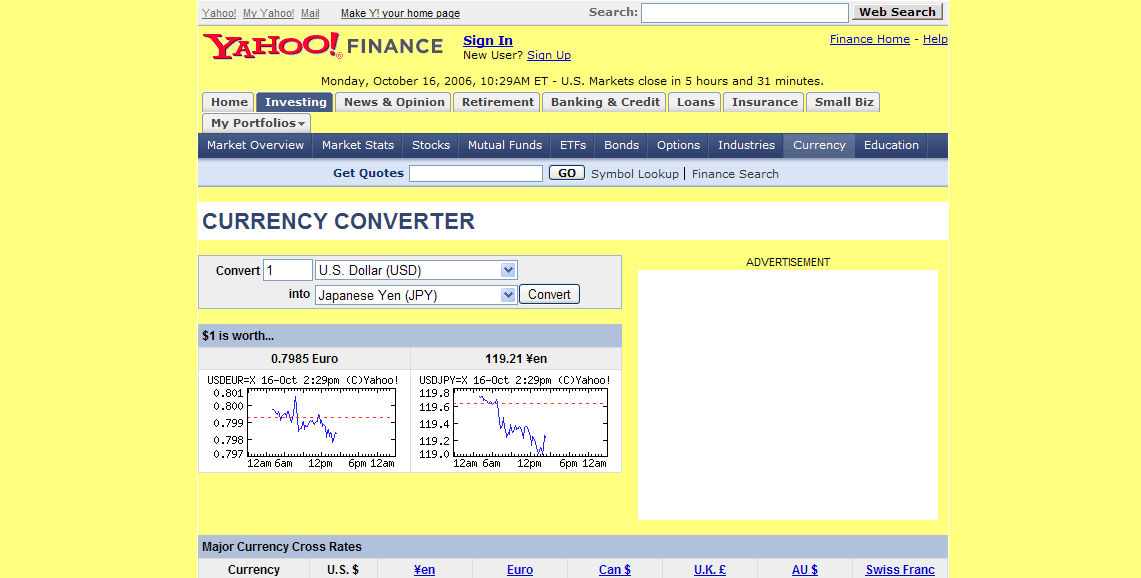Click the Swiss Franc column header link
This screenshot has width=1141, height=578.
pos(900,569)
